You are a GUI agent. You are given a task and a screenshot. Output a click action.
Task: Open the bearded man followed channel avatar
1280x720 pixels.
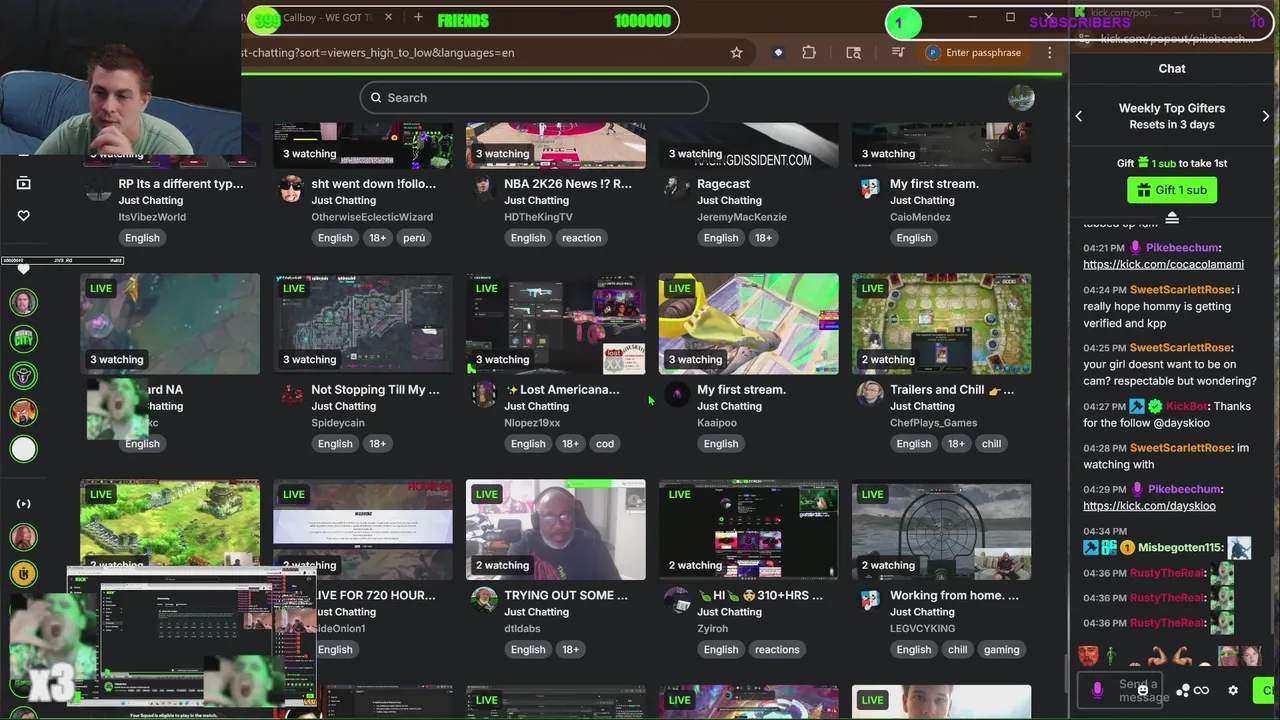tap(24, 302)
